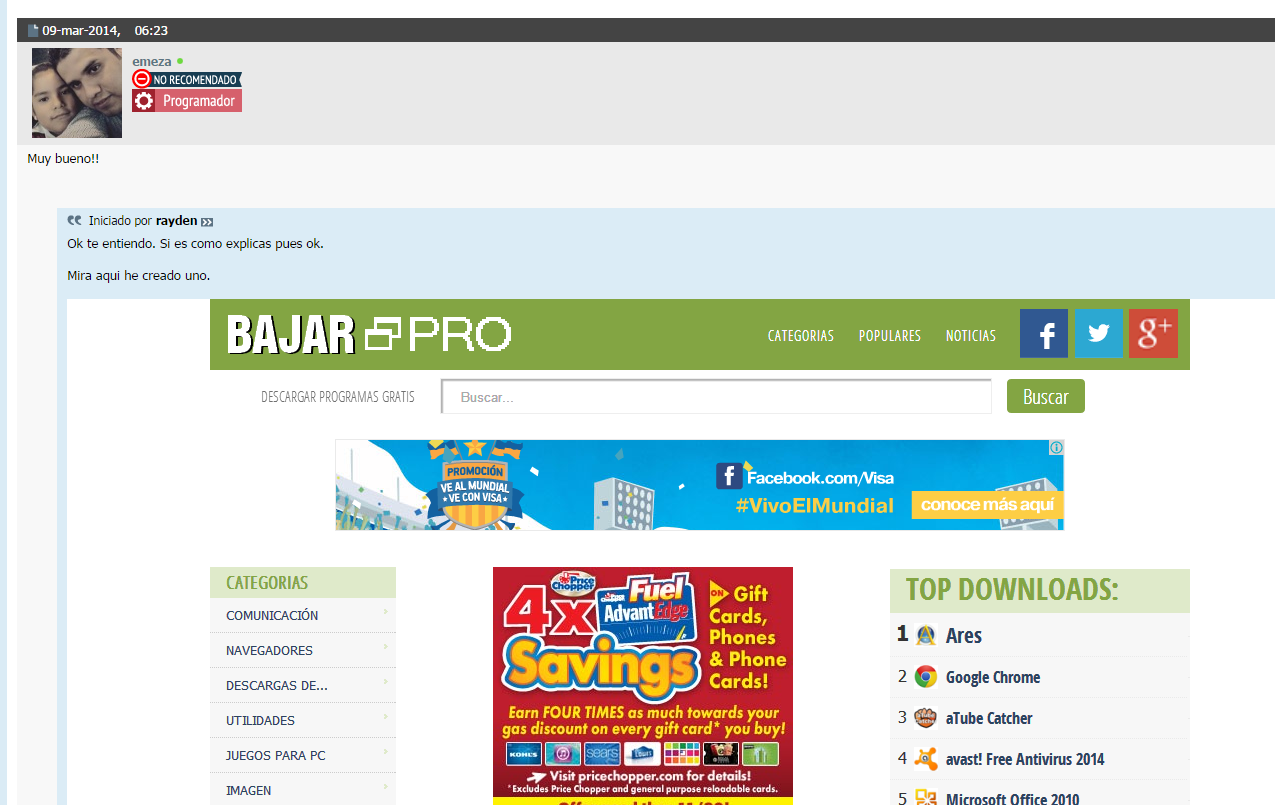Click the Programador rank badge
Screen dimensions: 1275x805
coord(187,101)
